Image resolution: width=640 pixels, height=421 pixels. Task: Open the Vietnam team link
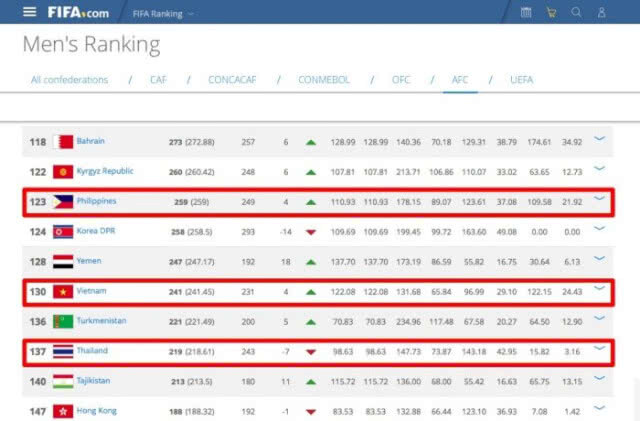(x=91, y=291)
